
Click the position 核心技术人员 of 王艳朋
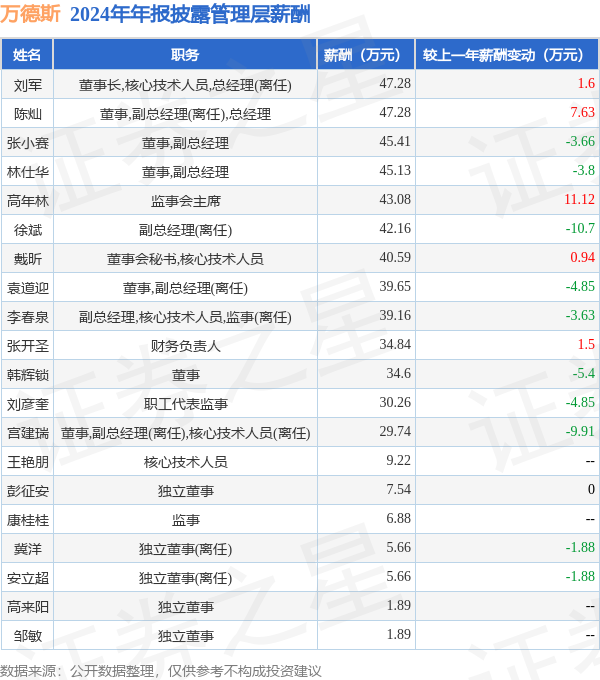pyautogui.click(x=185, y=462)
